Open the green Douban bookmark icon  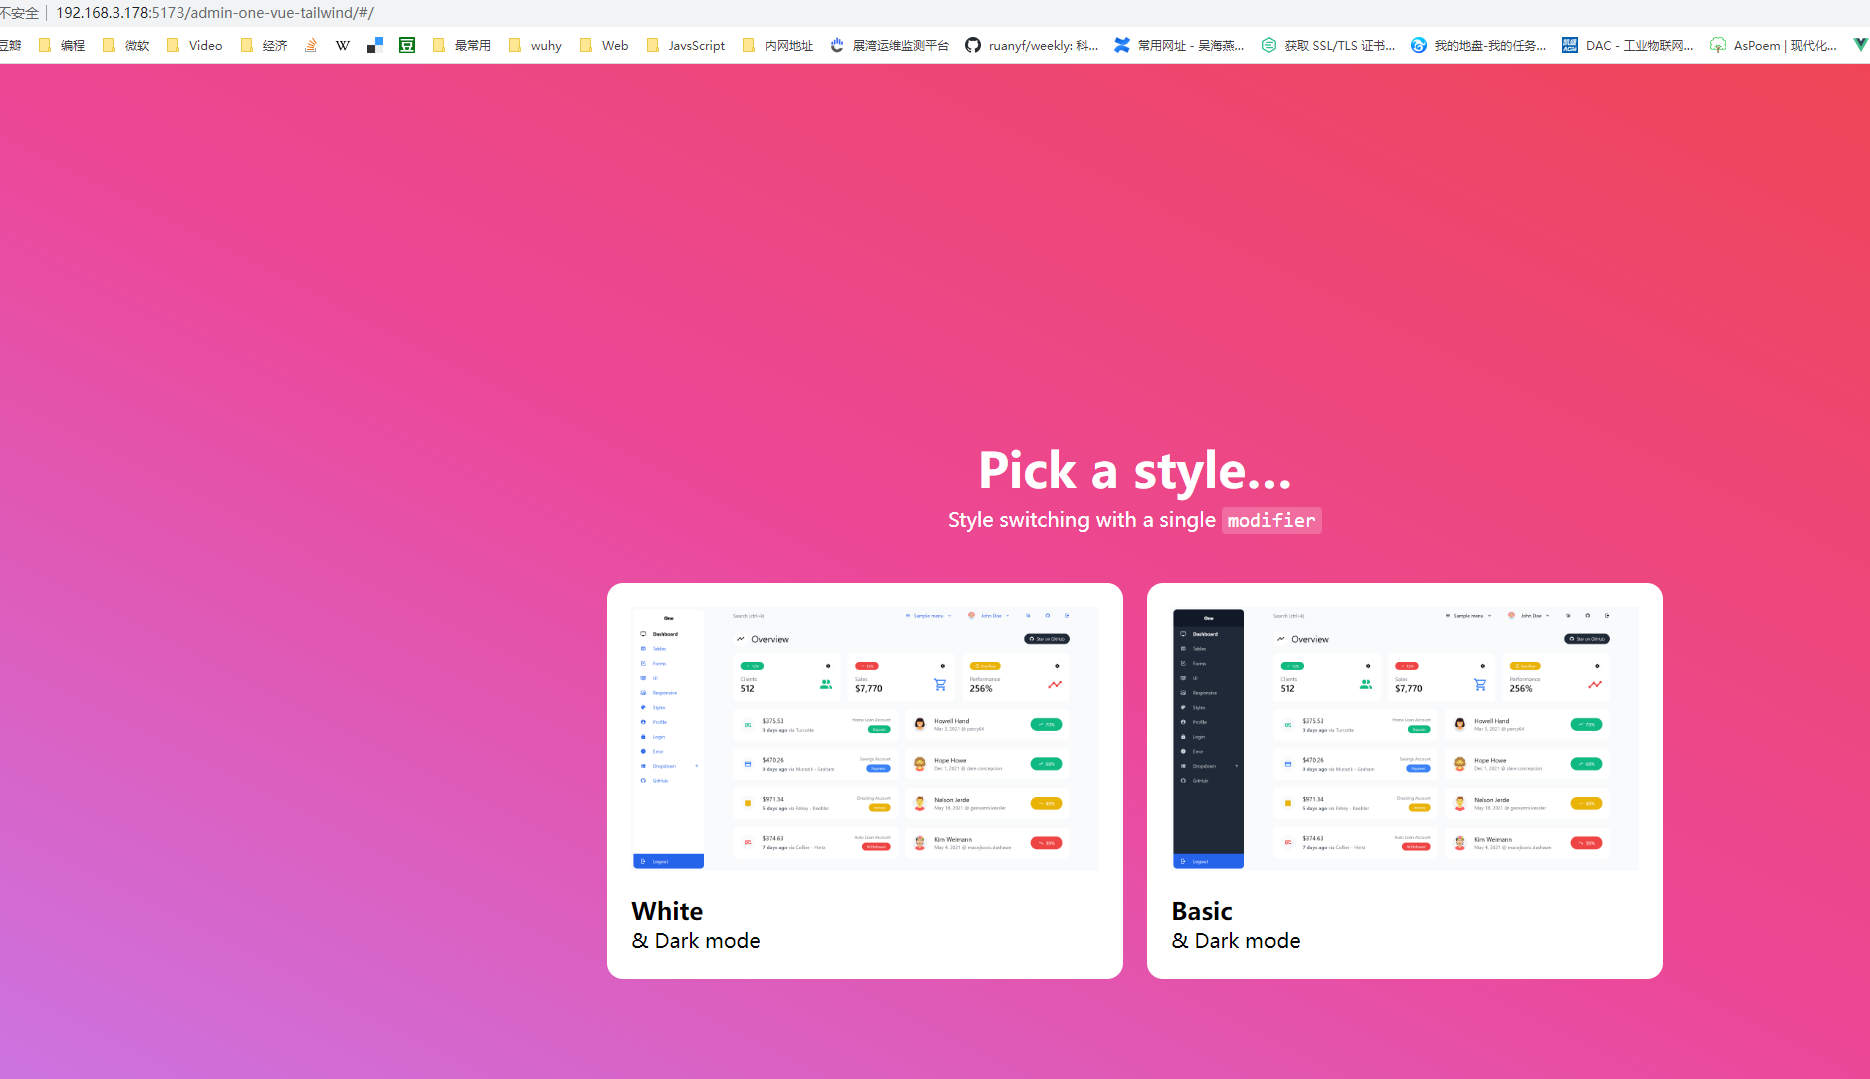(407, 45)
